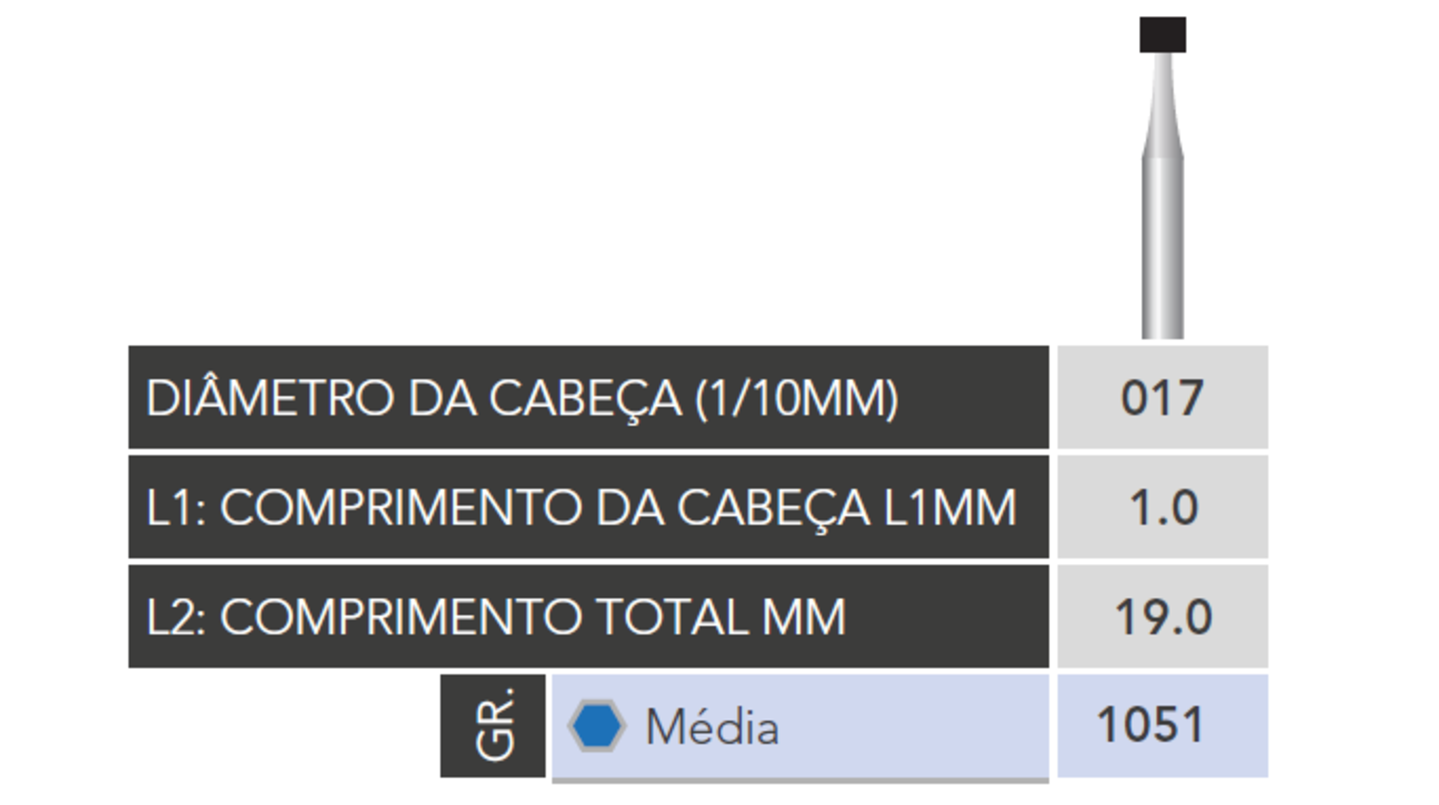Screen dimensions: 1439x805
Task: Click the word TOTAL in the L2 row
Action: point(672,617)
